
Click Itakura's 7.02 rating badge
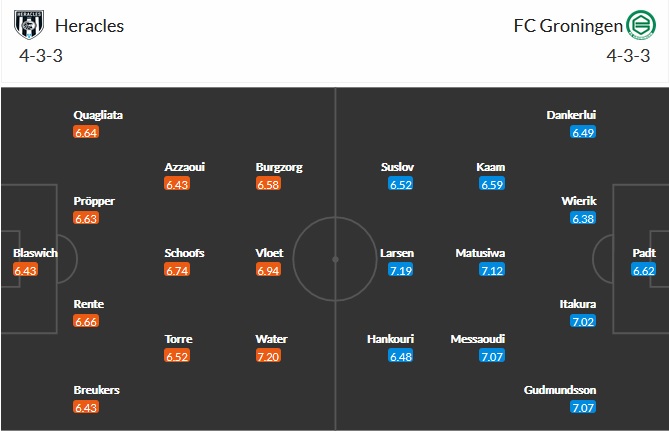click(x=583, y=321)
